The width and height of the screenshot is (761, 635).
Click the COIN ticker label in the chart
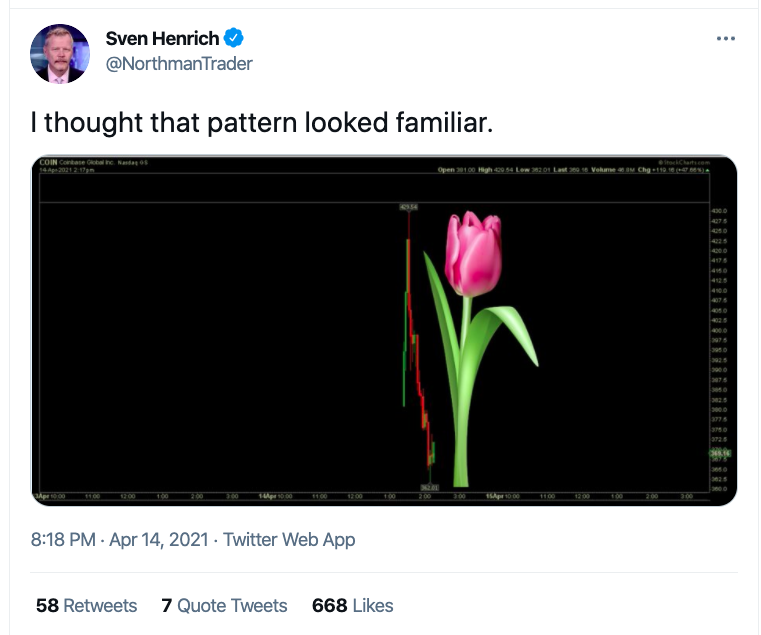pos(47,161)
